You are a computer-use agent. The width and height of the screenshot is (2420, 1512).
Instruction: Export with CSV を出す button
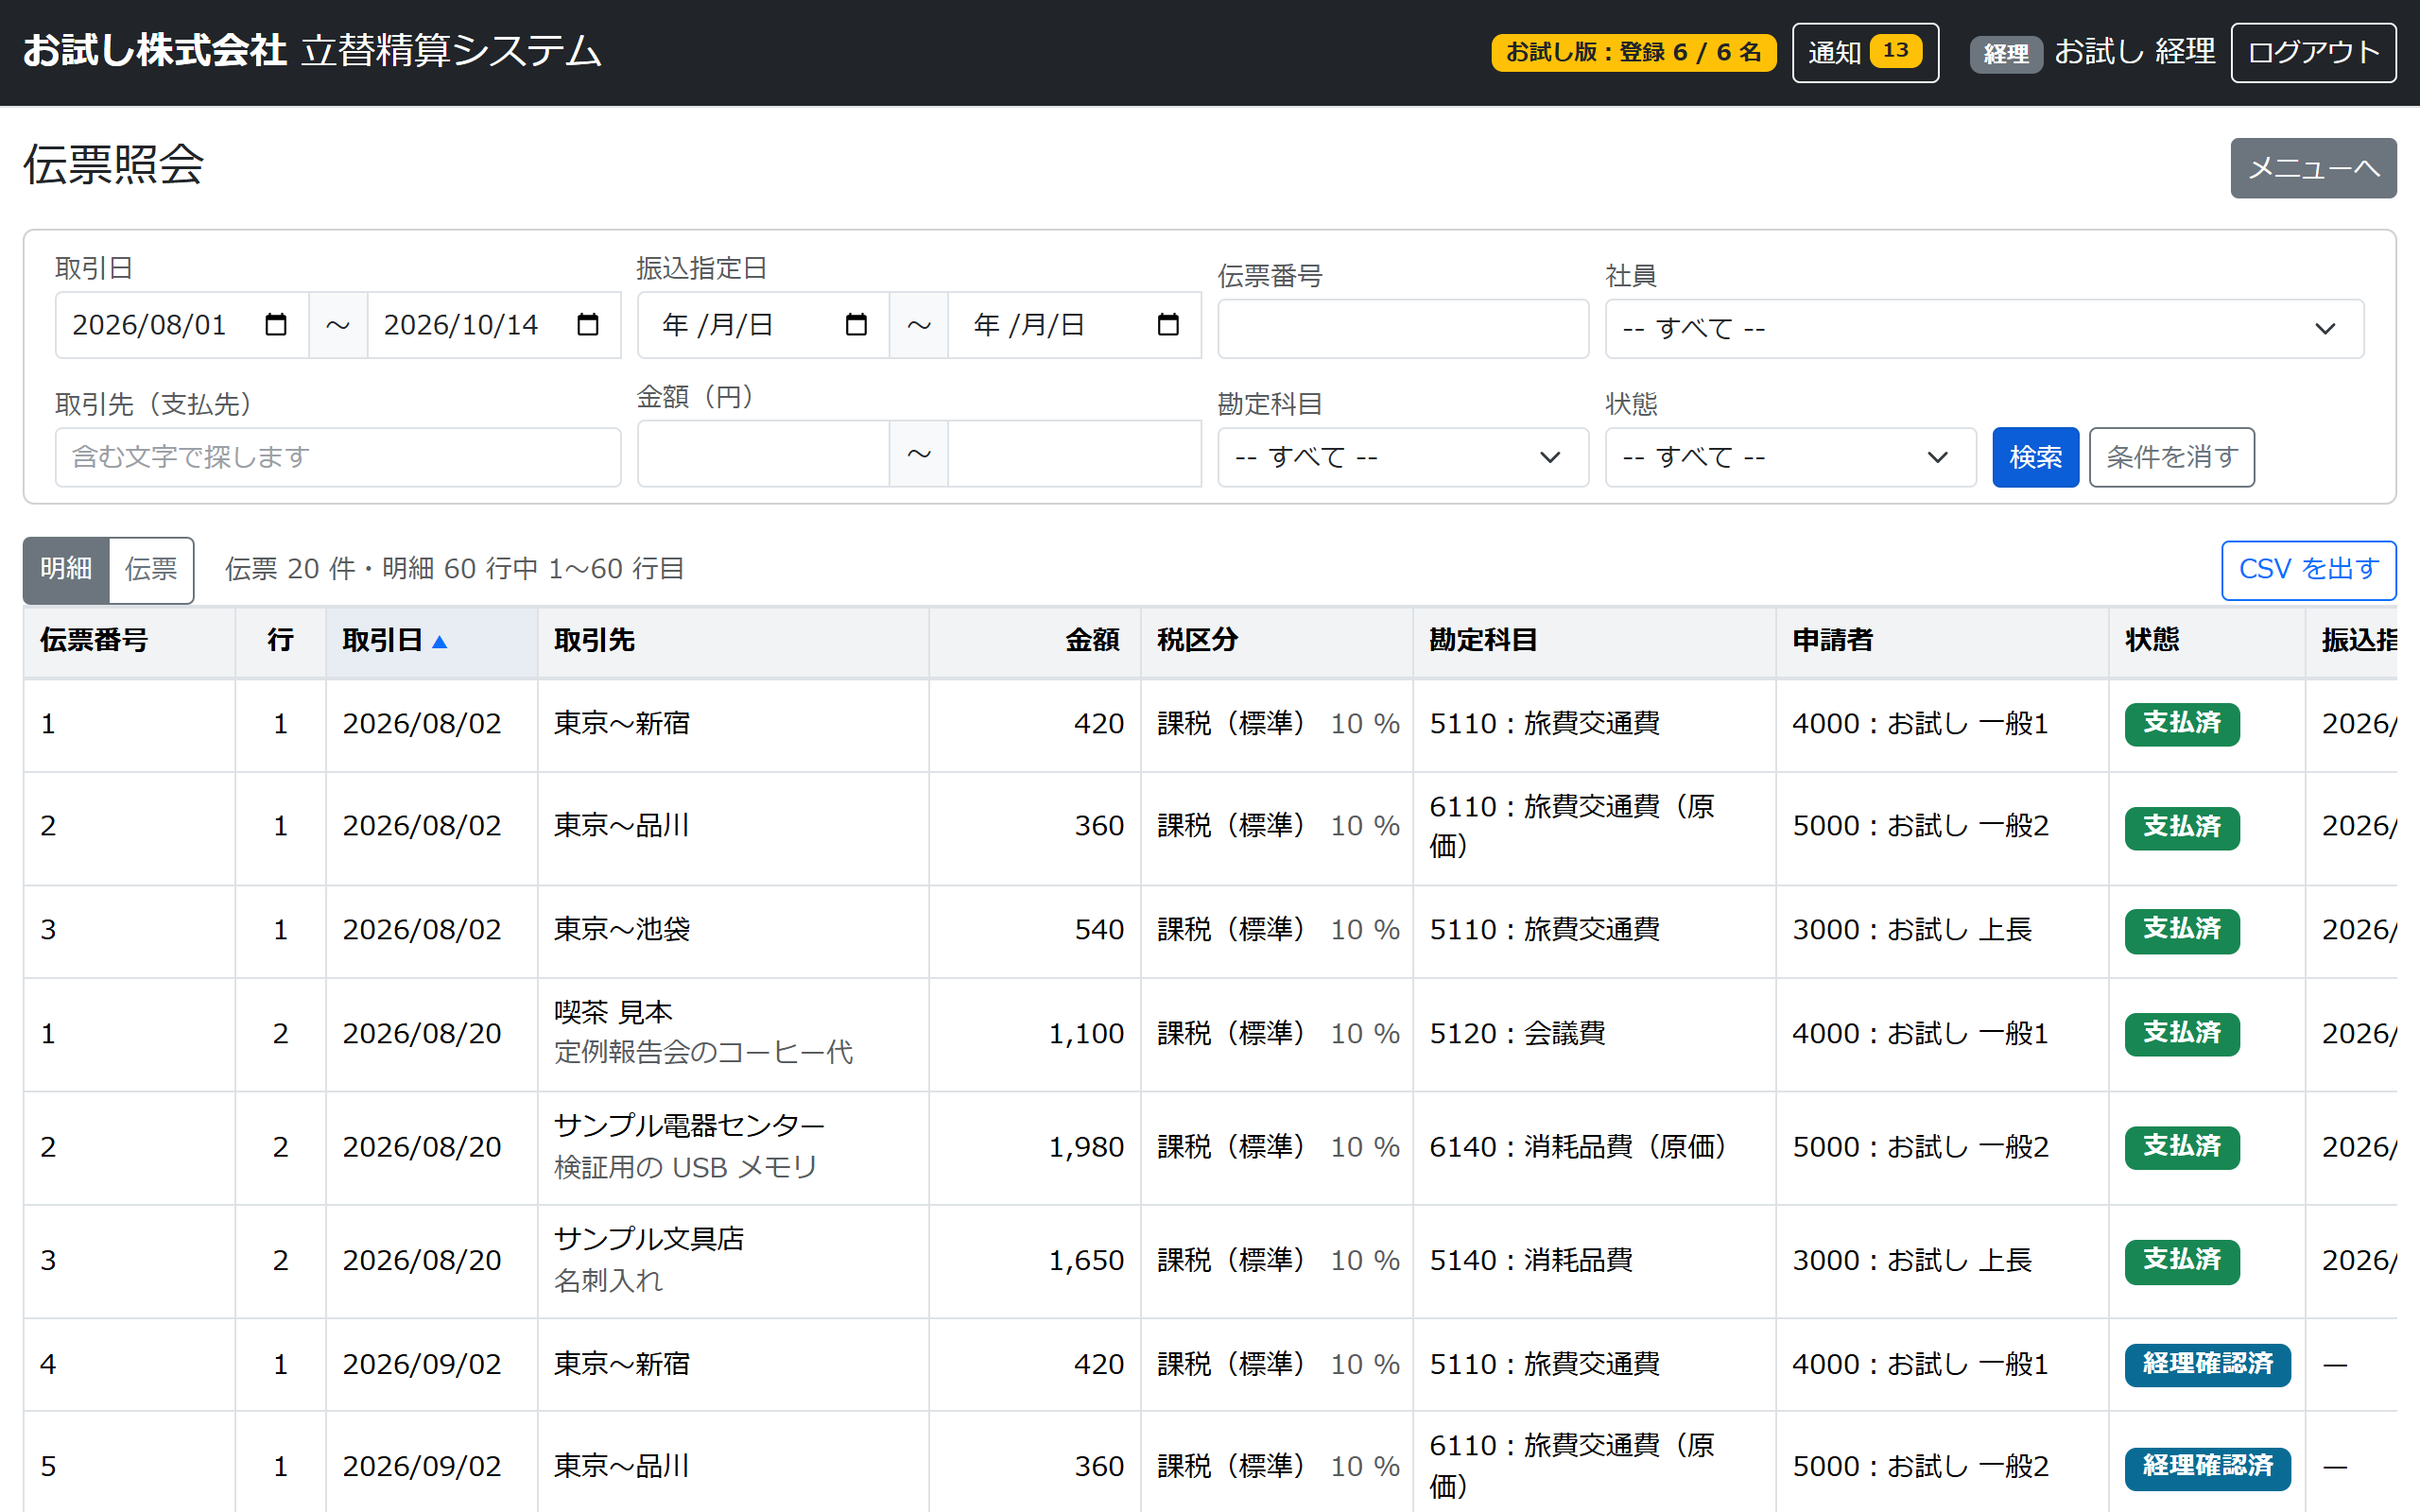2308,570
